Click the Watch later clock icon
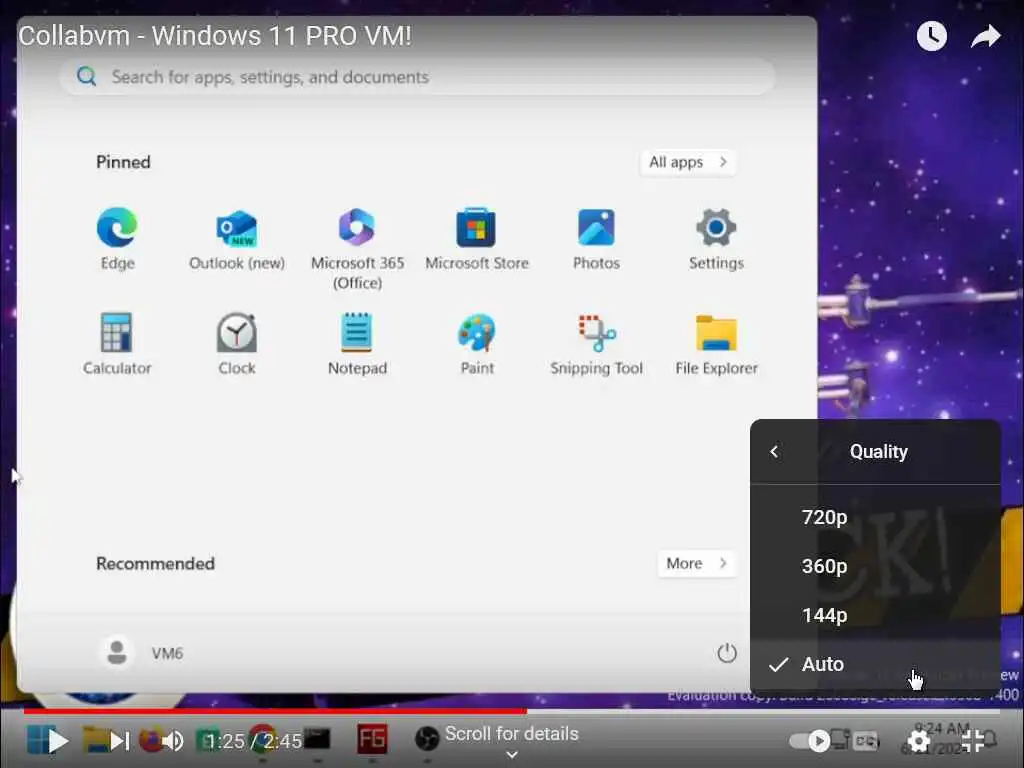 coord(932,36)
